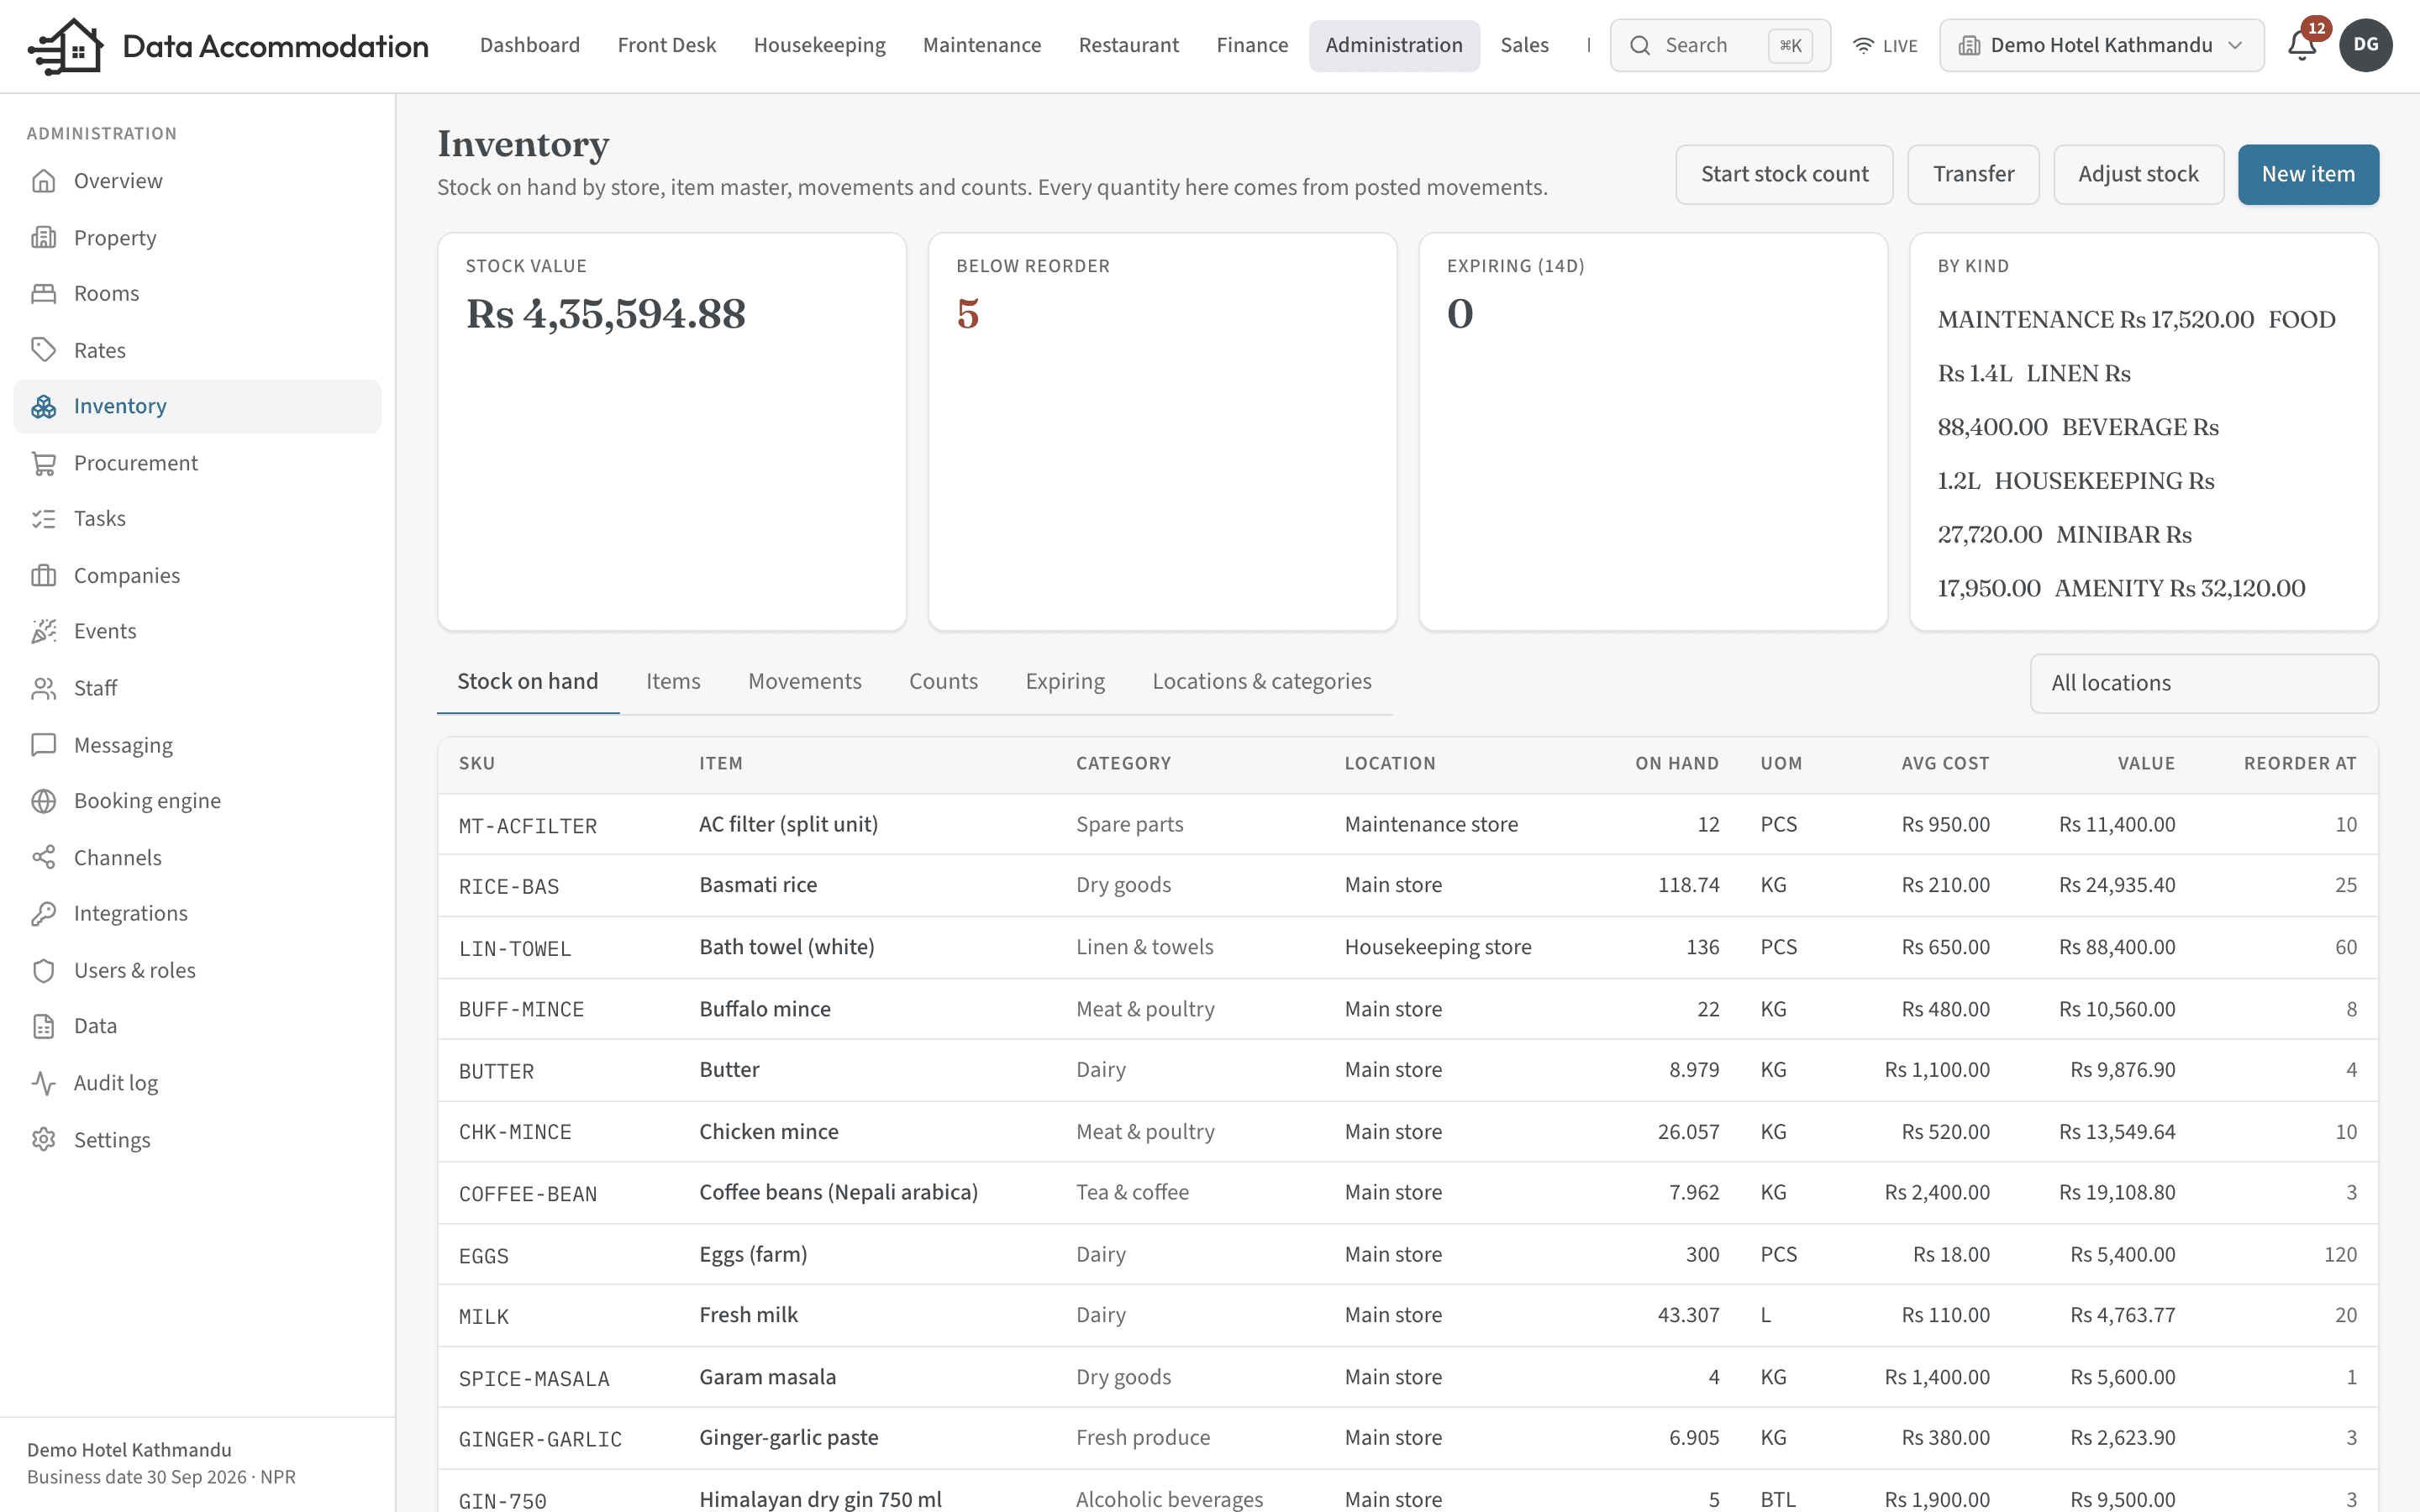Click the Data Accommodation house logo
This screenshot has width=2420, height=1512.
tap(66, 46)
